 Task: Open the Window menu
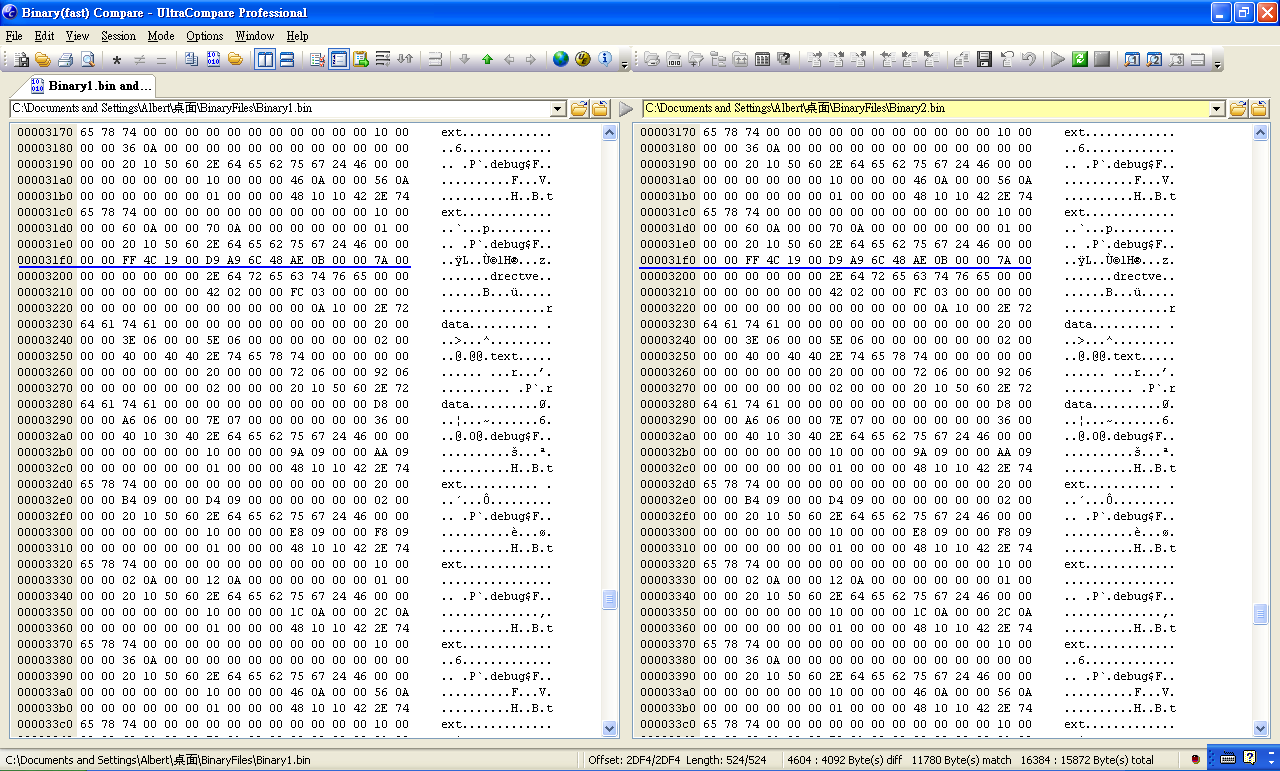pos(255,36)
